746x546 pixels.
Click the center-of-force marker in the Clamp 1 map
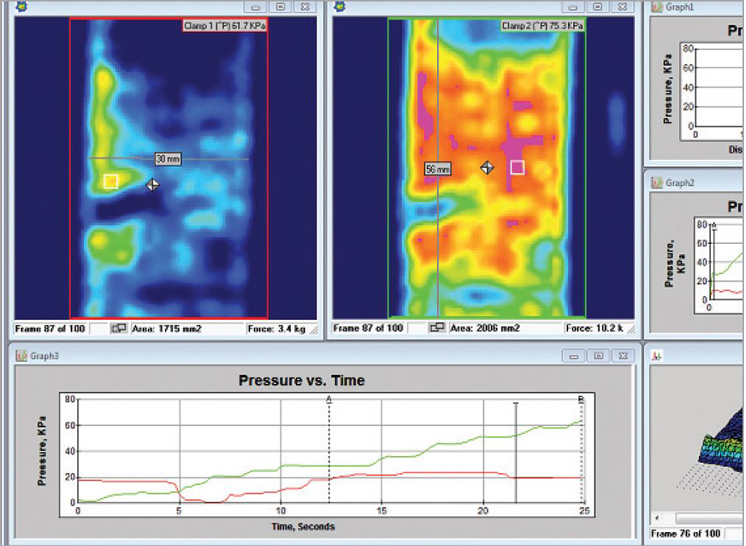pos(153,184)
